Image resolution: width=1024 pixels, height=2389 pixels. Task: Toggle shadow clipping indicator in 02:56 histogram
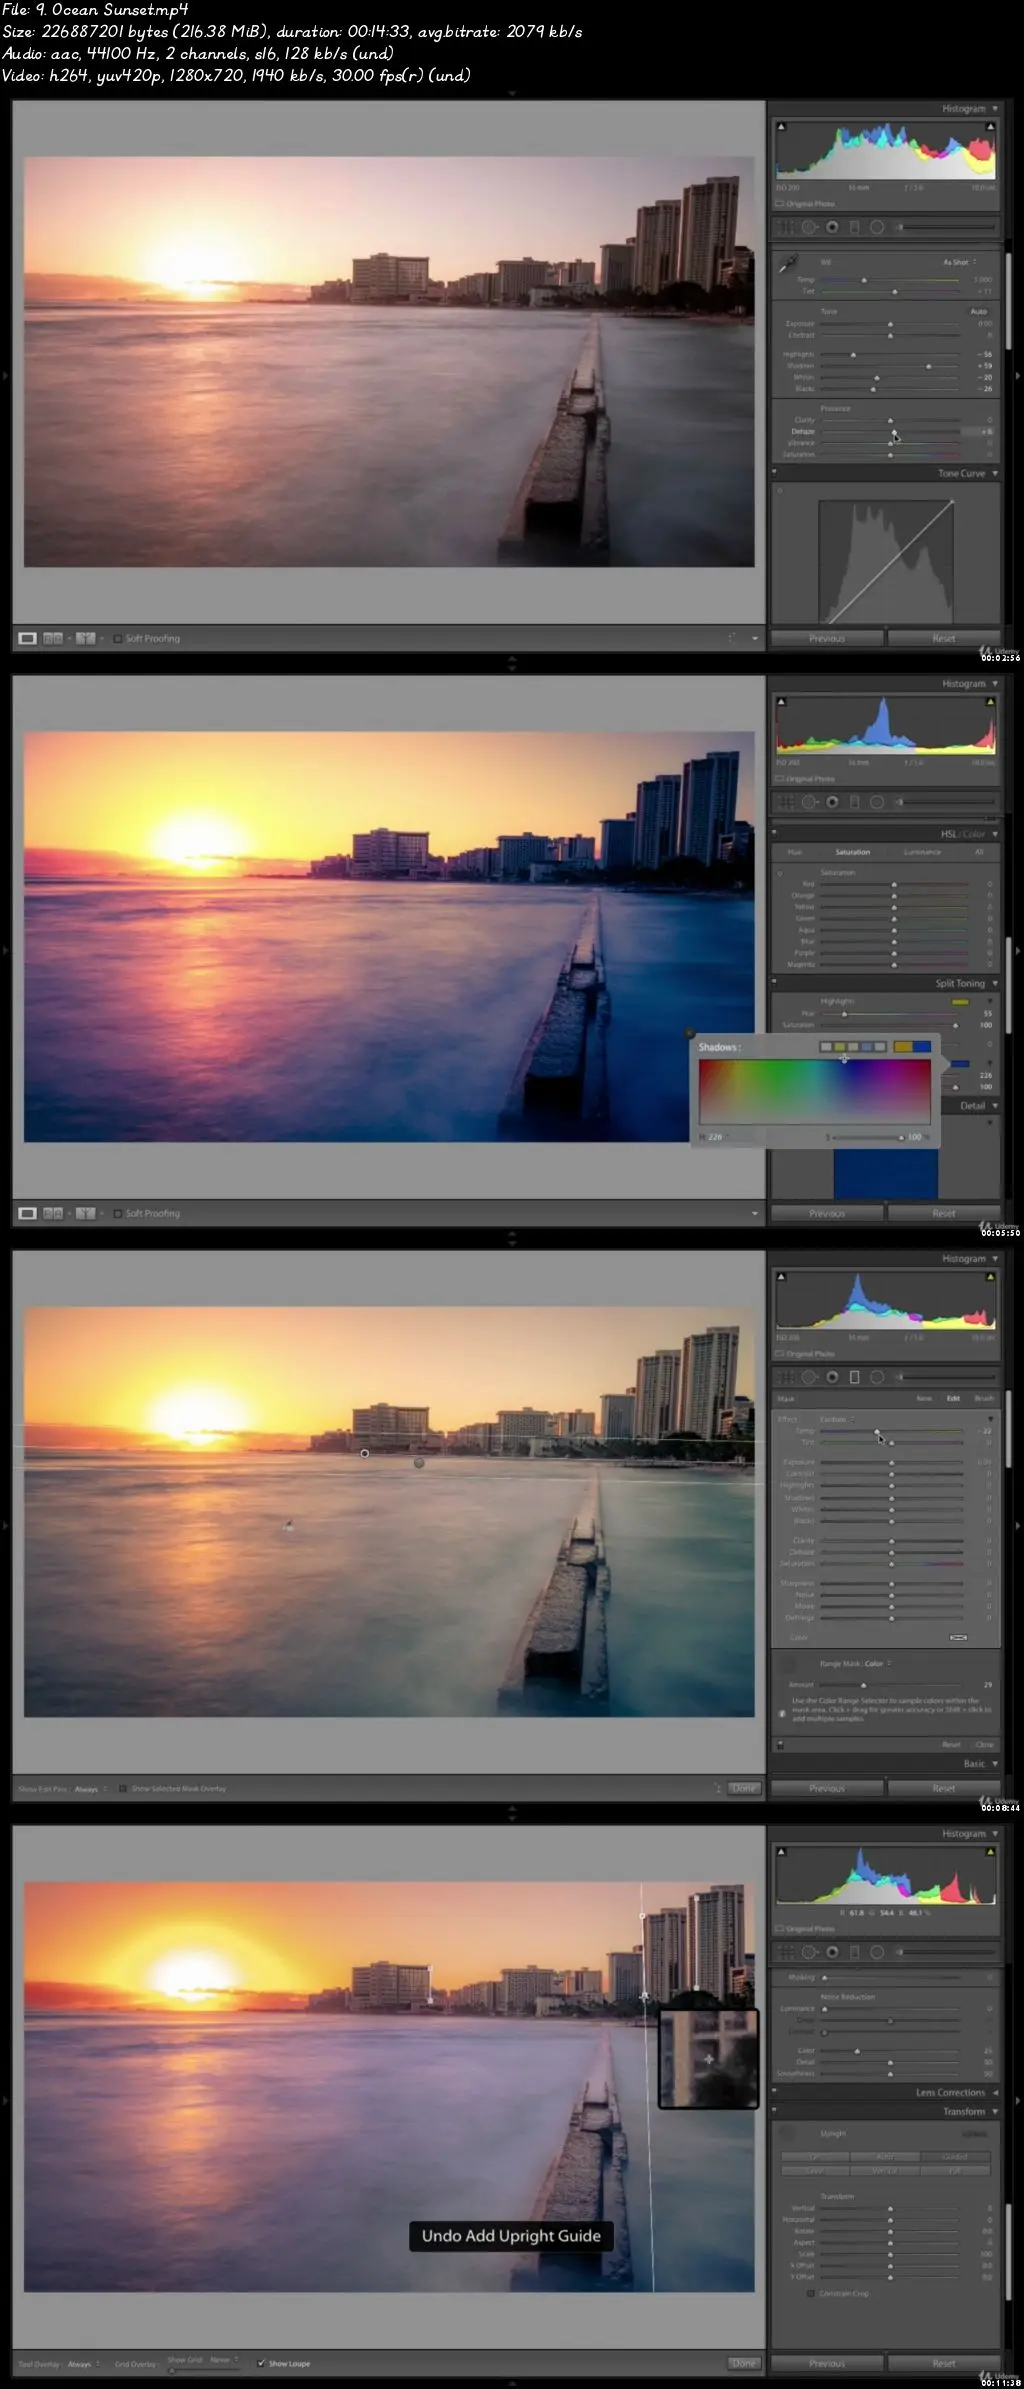point(781,127)
